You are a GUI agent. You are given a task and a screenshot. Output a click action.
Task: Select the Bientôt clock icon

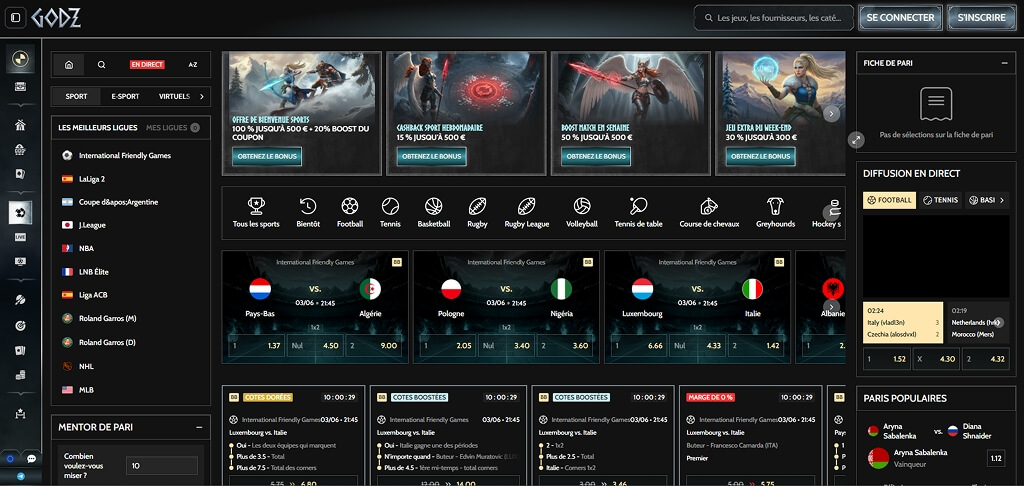pos(308,206)
